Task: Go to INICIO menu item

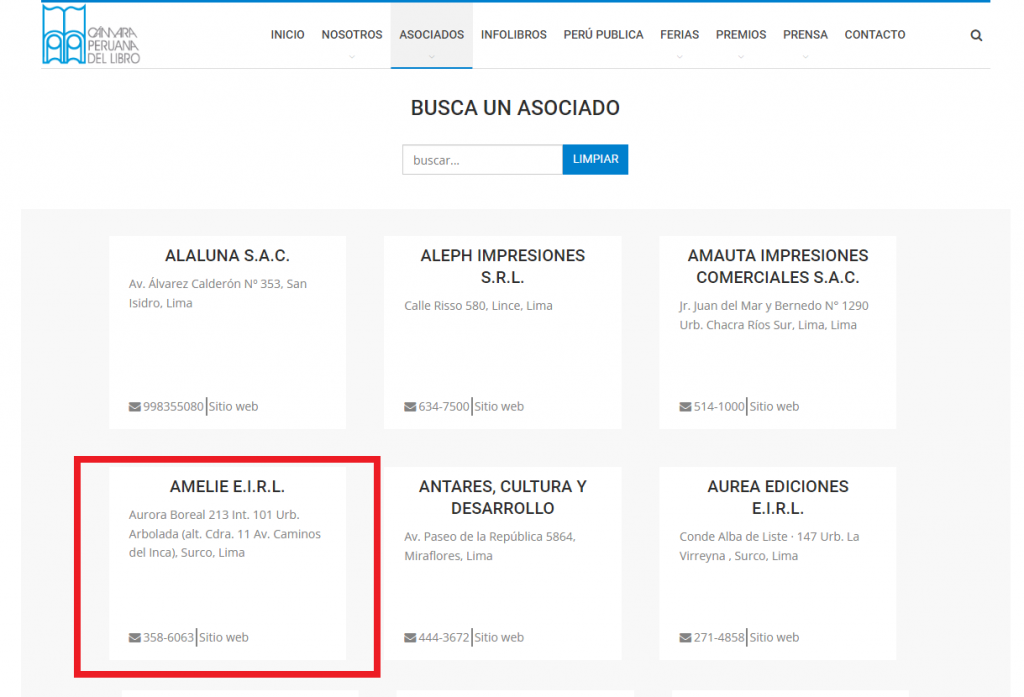Action: tap(287, 35)
